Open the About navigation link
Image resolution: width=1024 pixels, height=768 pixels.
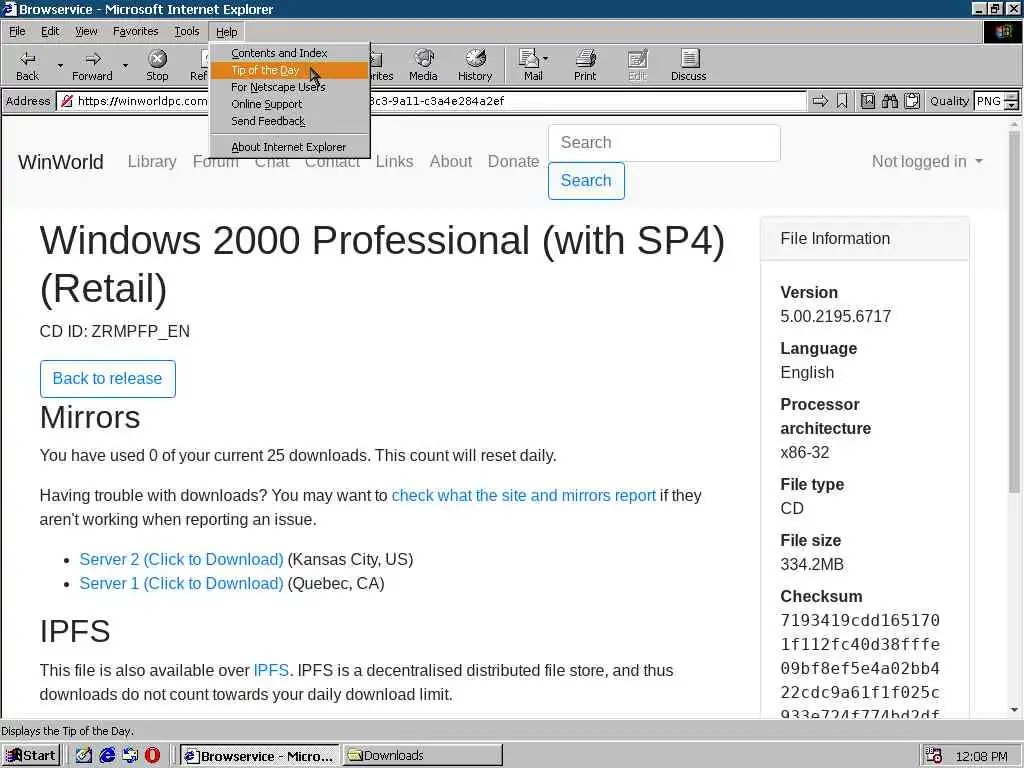coord(451,161)
